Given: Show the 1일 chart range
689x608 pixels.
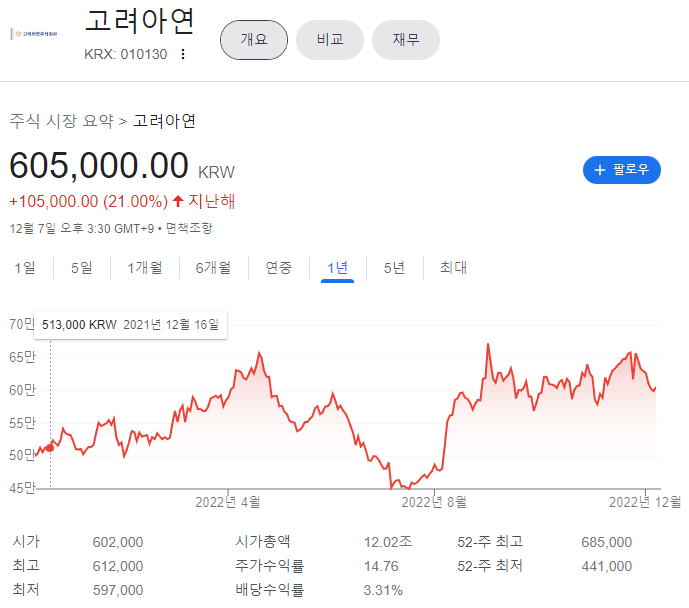Looking at the screenshot, I should (25, 268).
